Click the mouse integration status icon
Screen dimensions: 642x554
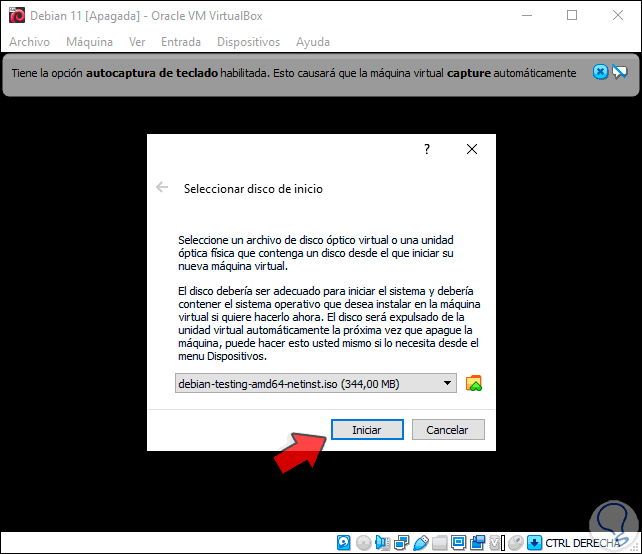(515, 543)
